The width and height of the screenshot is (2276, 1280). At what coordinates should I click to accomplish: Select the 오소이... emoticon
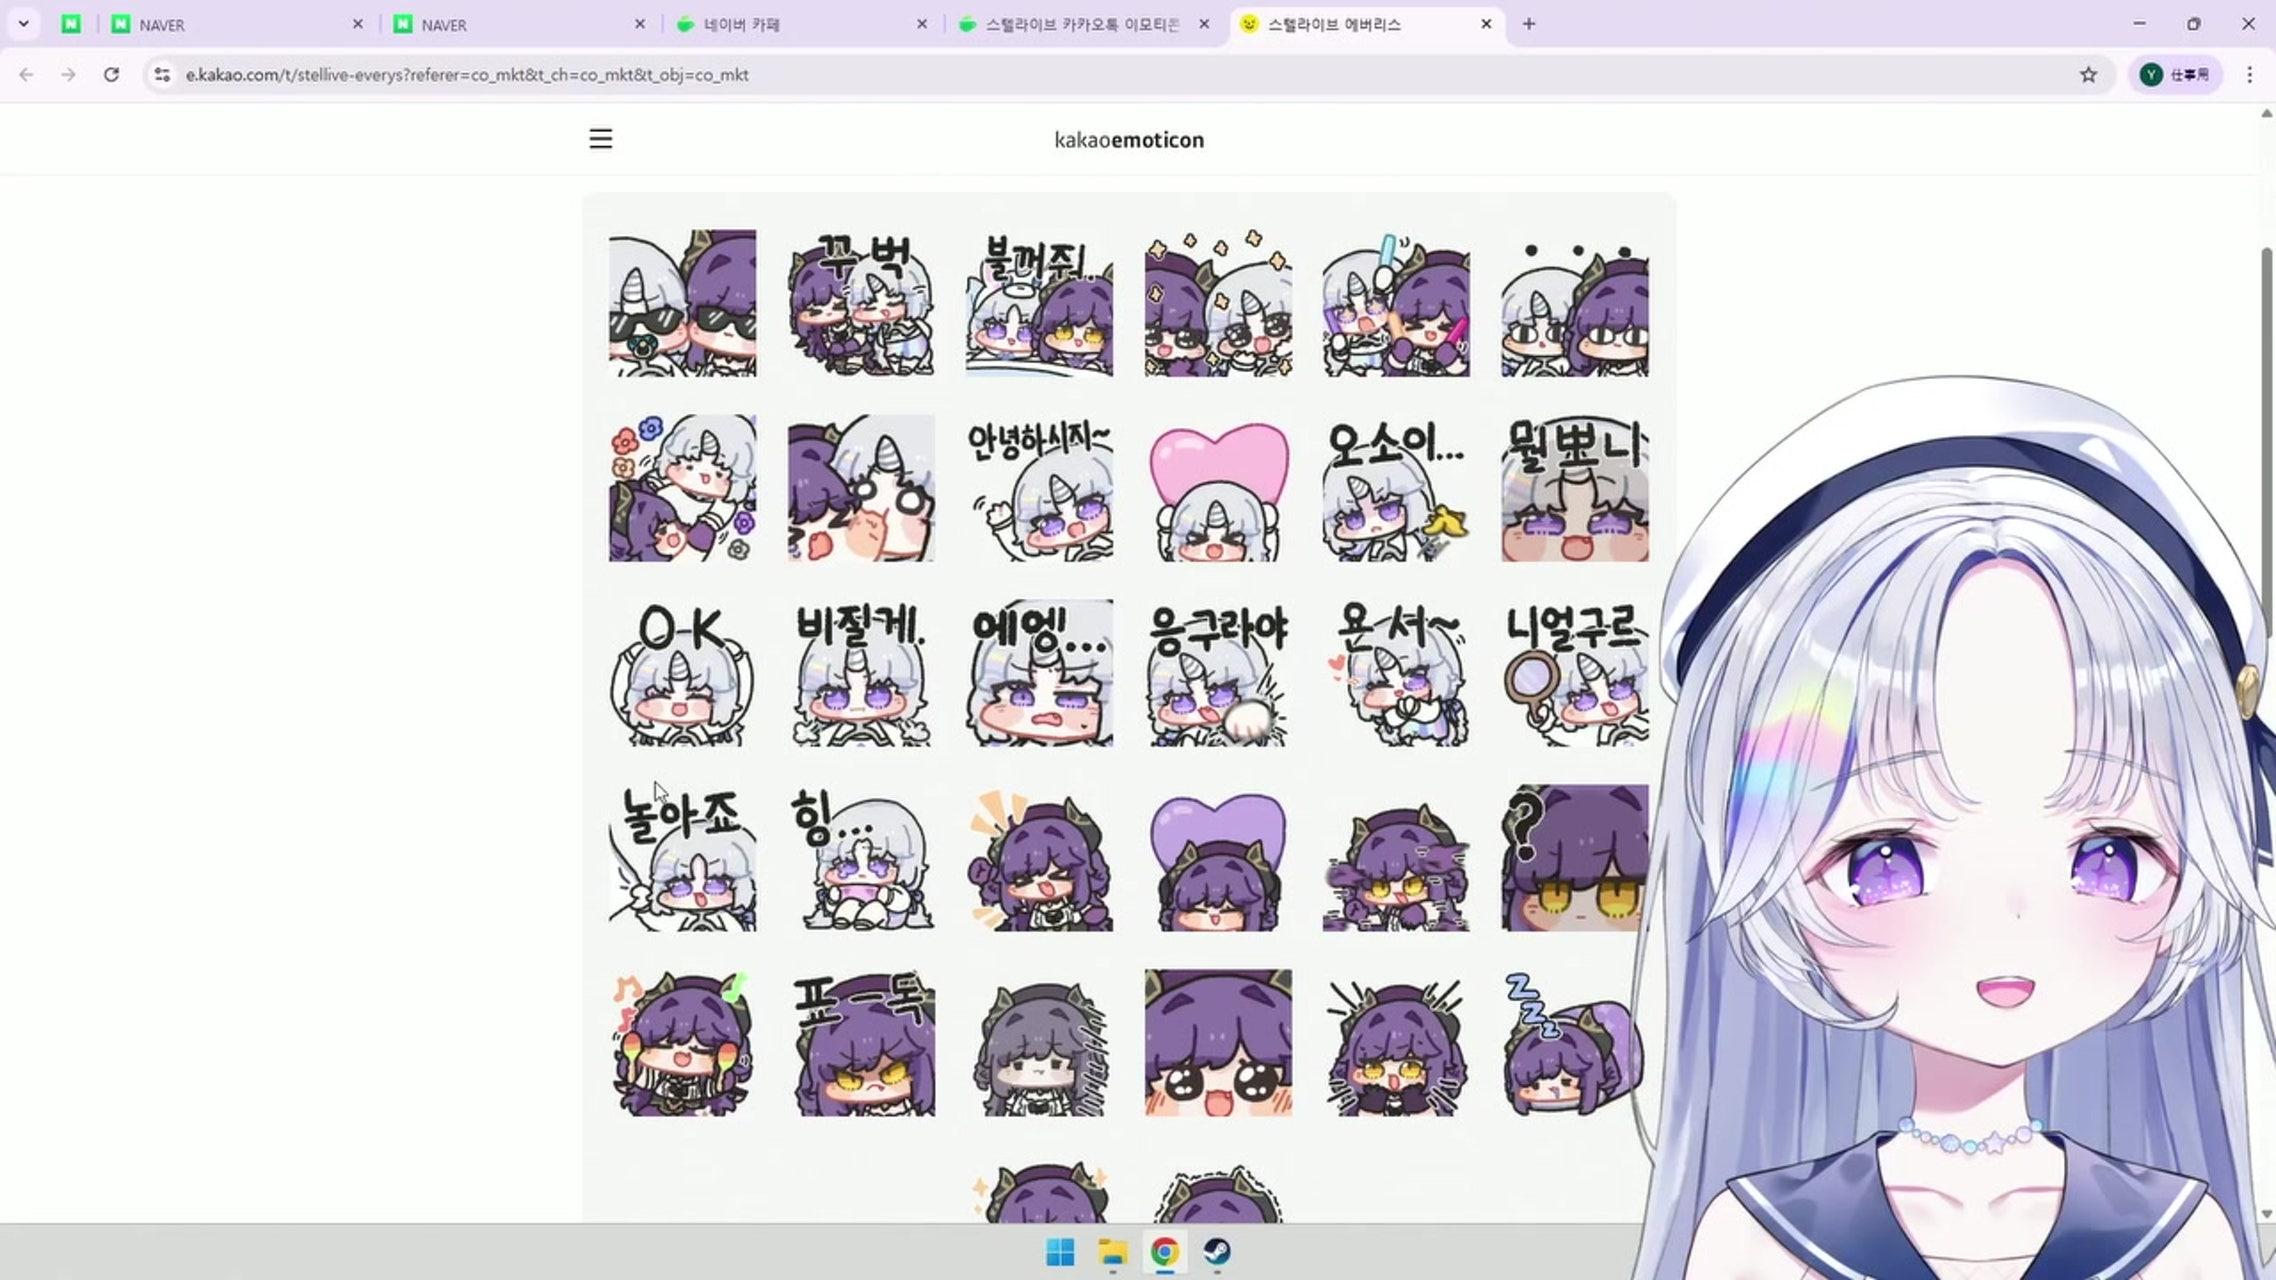point(1396,488)
